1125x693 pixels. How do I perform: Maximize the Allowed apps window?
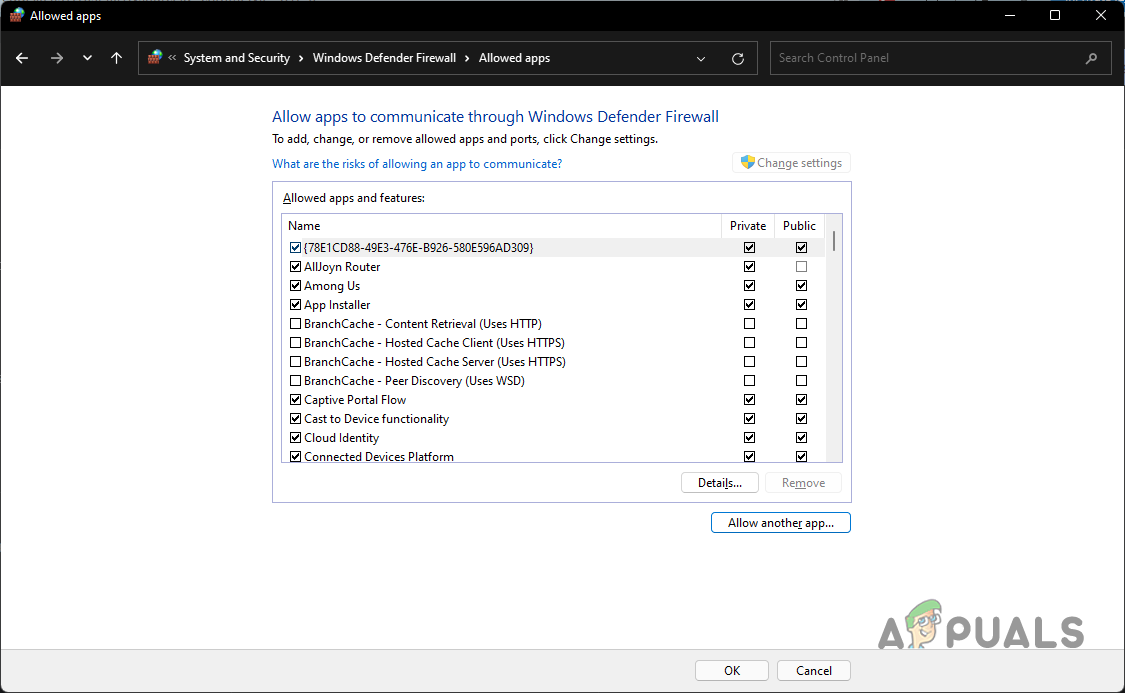[x=1055, y=15]
